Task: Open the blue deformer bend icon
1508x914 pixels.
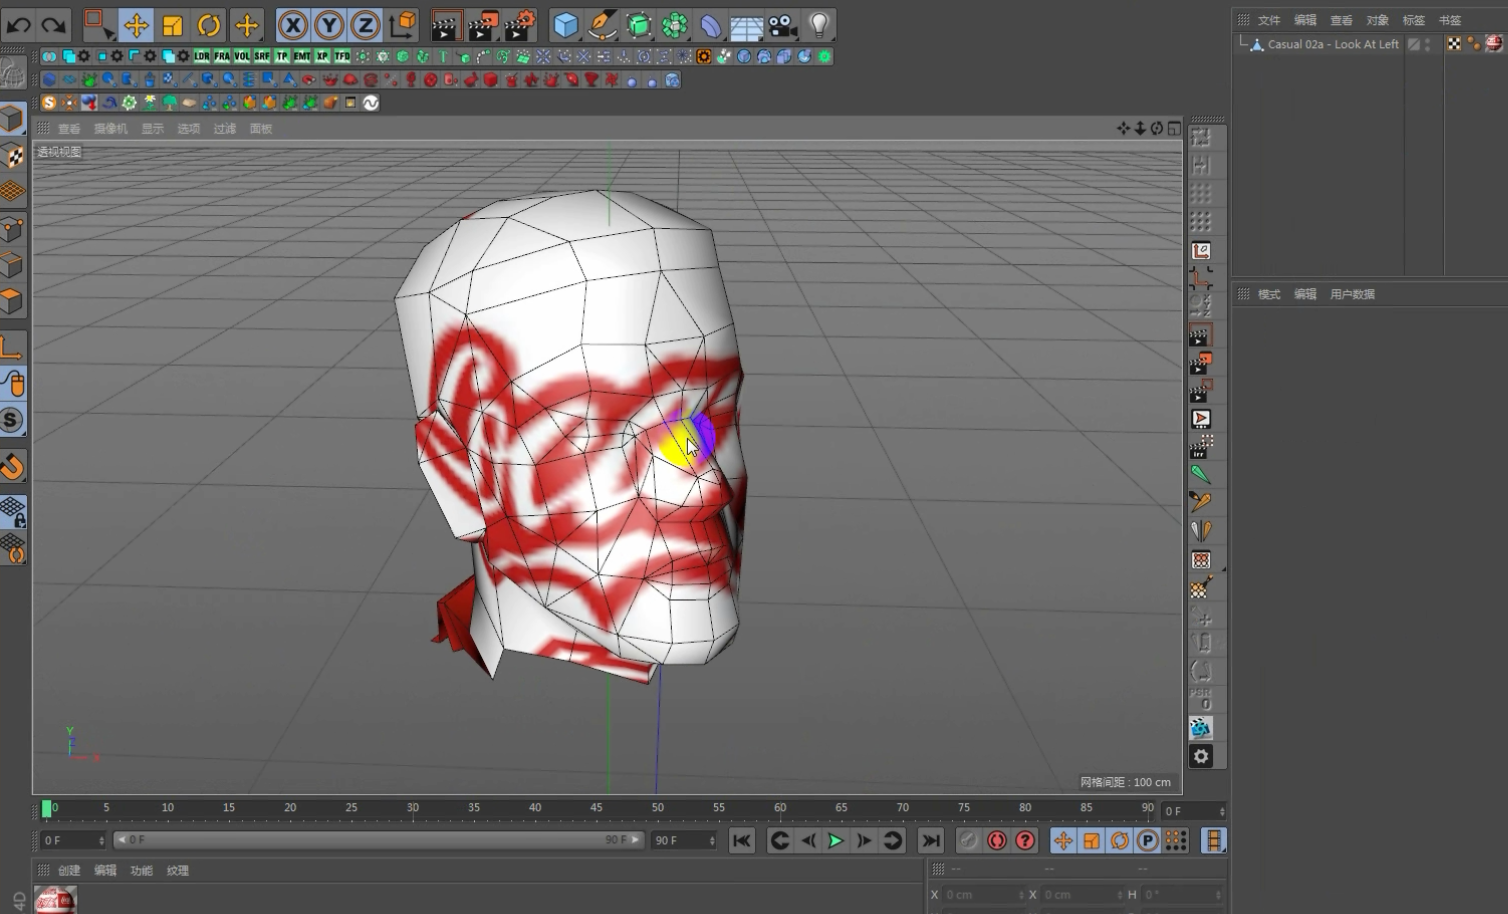Action: tap(710, 25)
